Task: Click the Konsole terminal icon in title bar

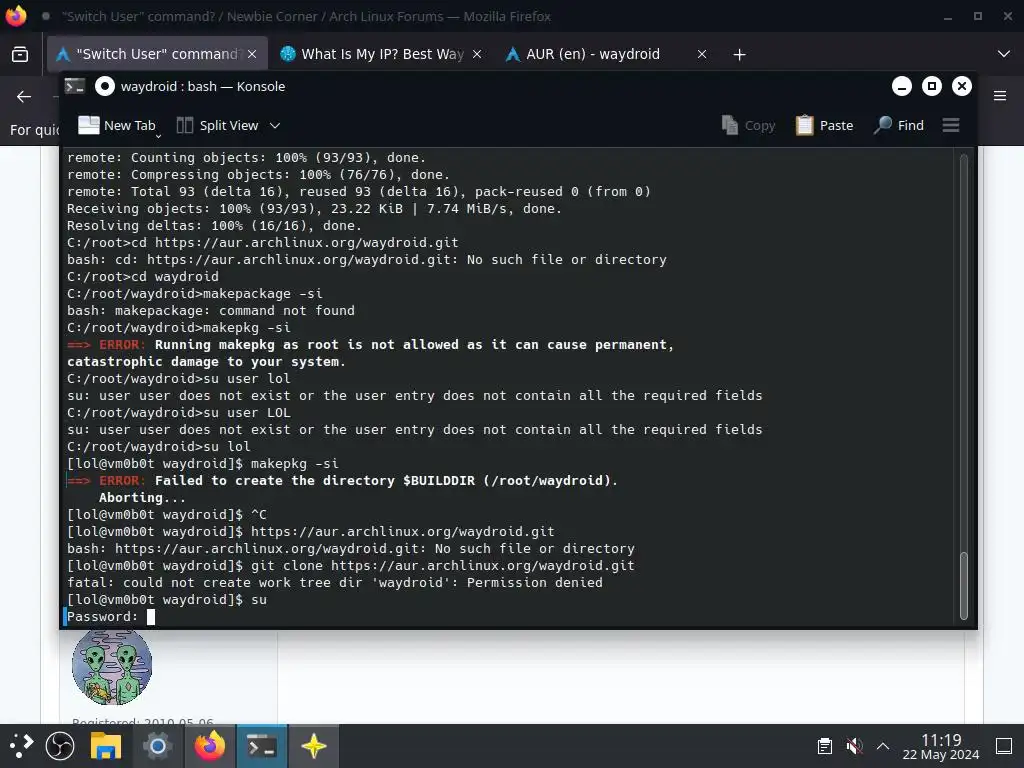Action: 74,86
